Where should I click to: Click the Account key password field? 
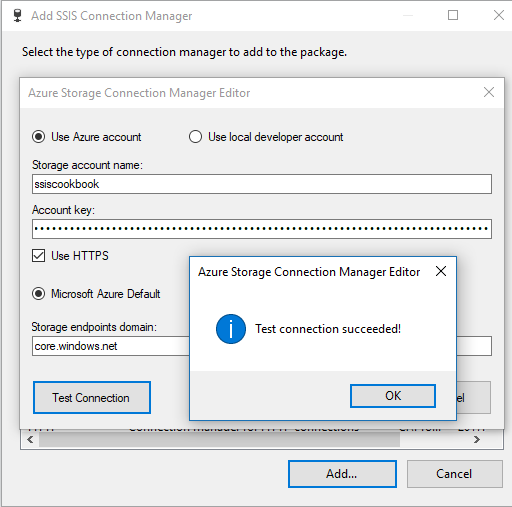[262, 229]
